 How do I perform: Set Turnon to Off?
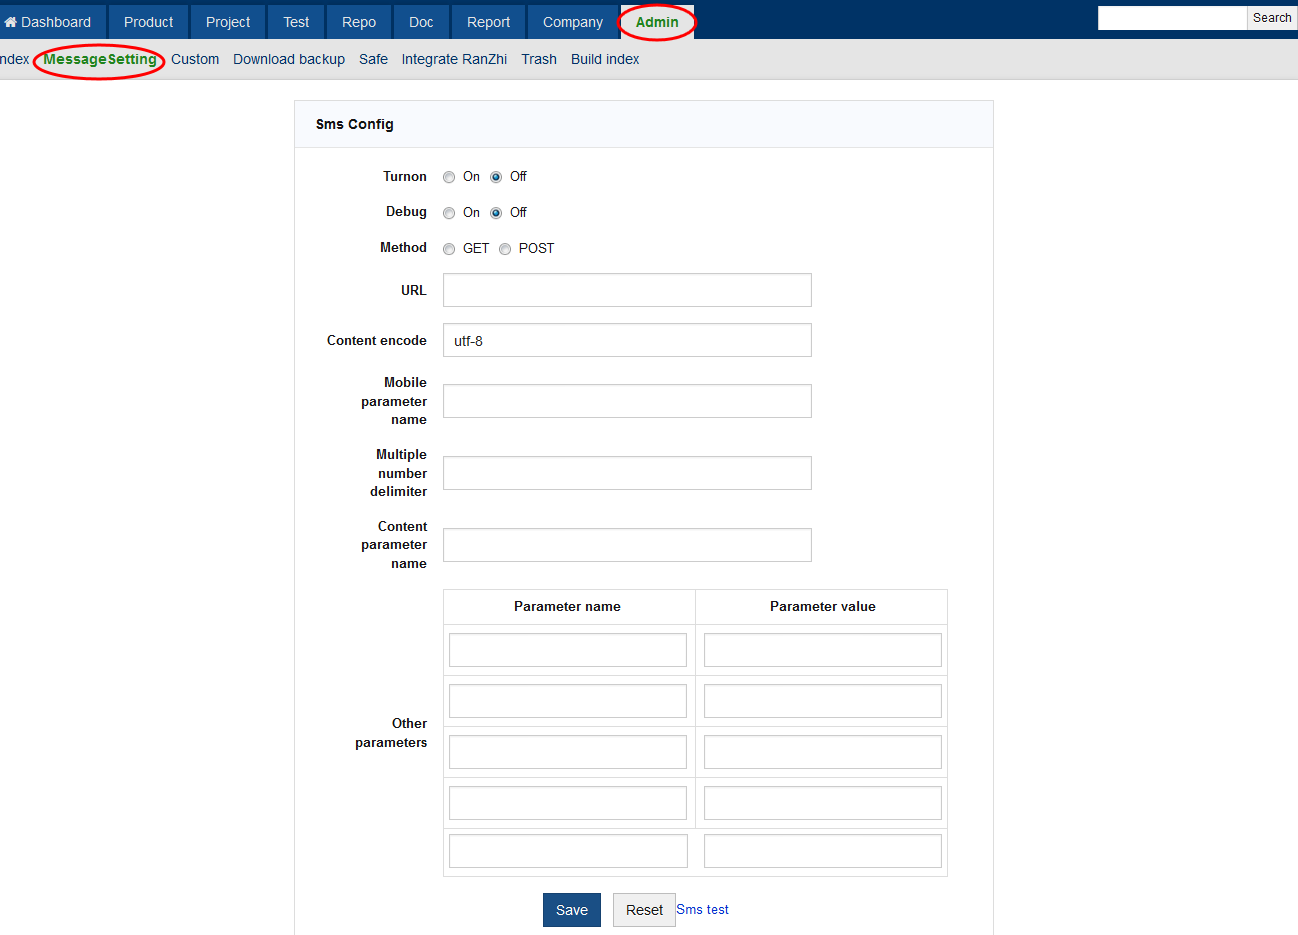496,177
